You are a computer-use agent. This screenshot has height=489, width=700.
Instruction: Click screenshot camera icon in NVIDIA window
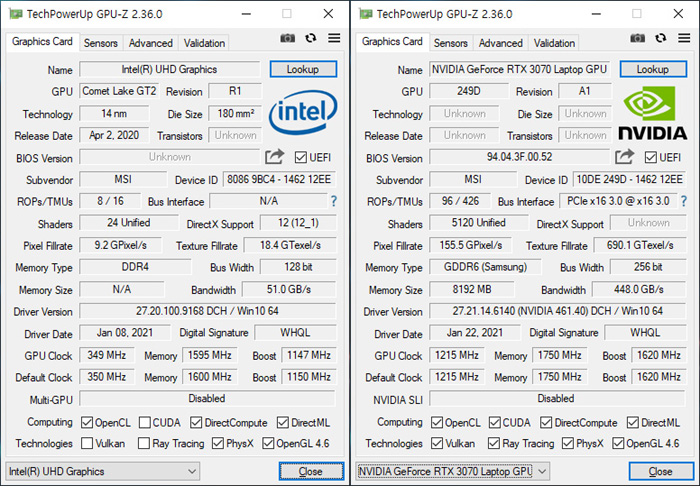(x=638, y=38)
